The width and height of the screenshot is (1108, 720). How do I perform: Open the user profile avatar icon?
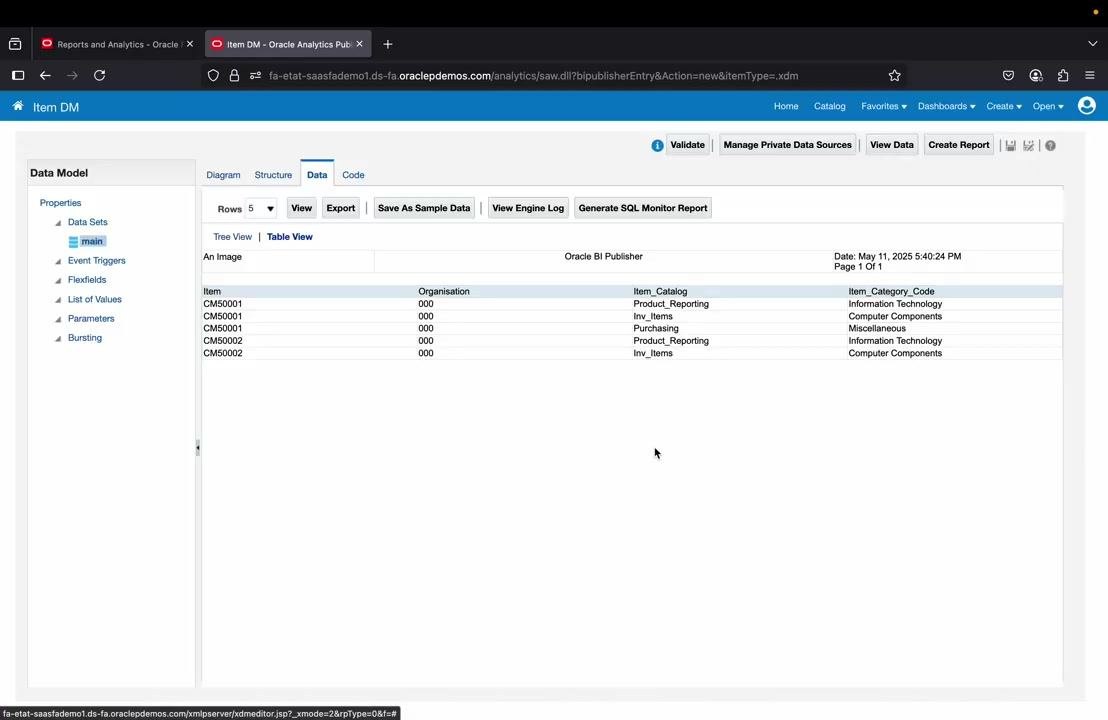[1087, 106]
